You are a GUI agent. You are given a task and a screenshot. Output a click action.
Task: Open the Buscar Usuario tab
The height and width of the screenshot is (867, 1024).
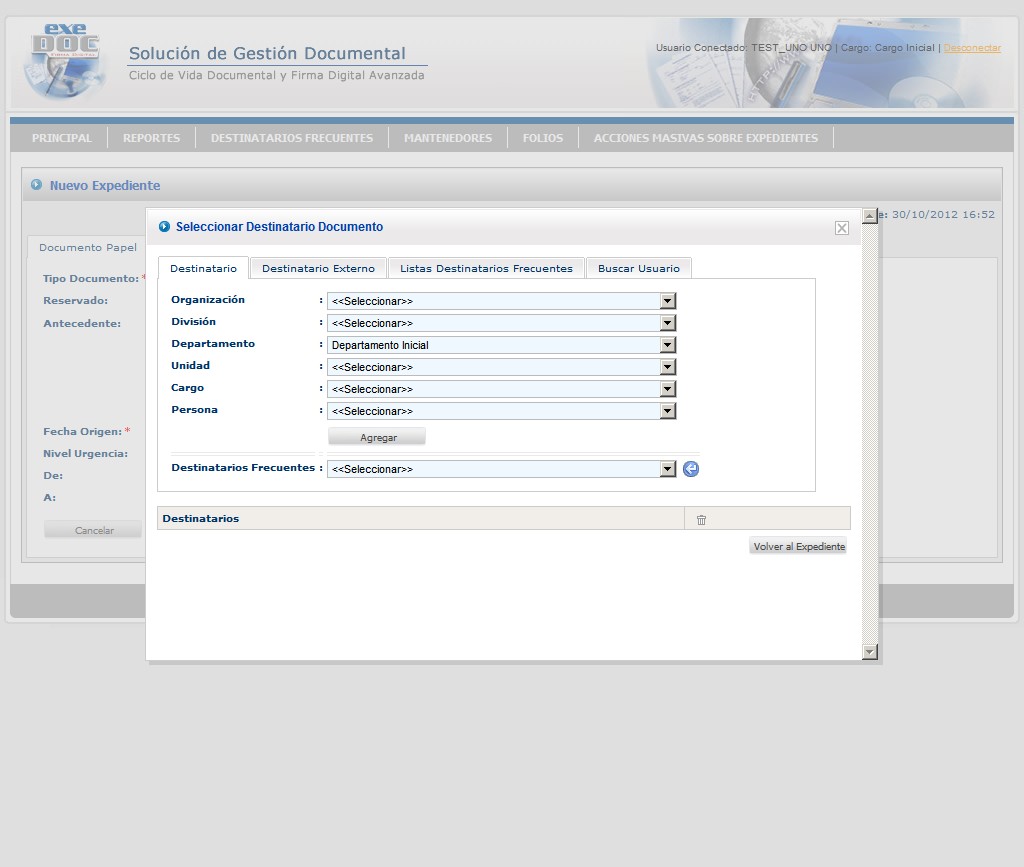coord(639,268)
